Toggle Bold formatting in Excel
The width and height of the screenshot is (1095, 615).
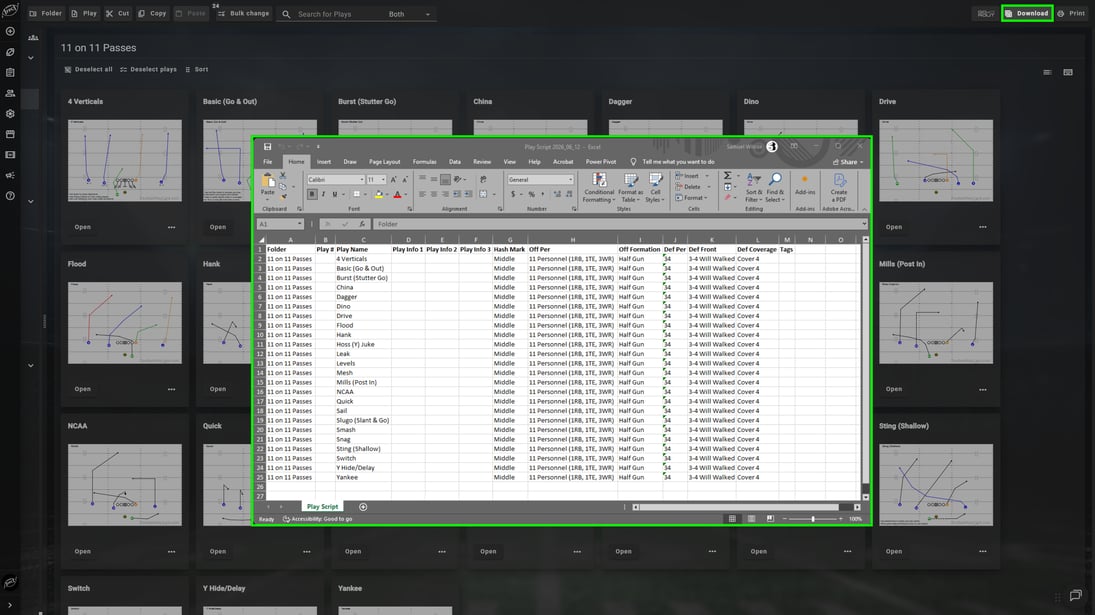pyautogui.click(x=312, y=194)
